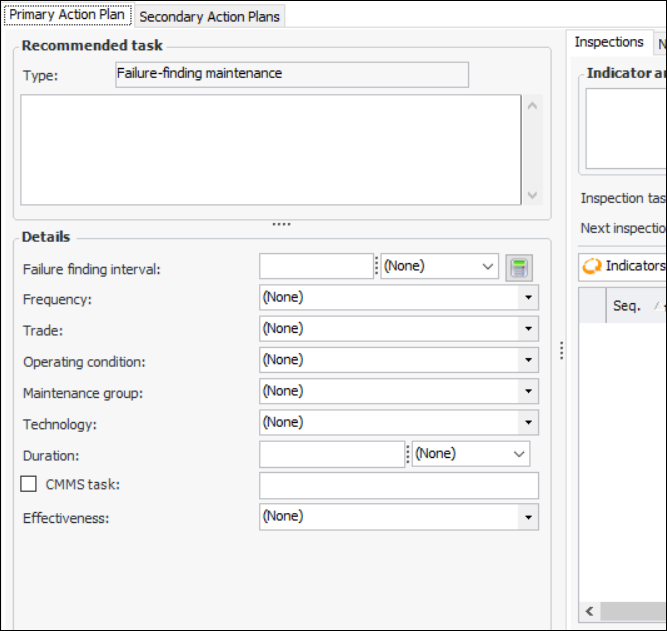Screen dimensions: 667x631
Task: Click the Duration value field
Action: click(x=332, y=454)
